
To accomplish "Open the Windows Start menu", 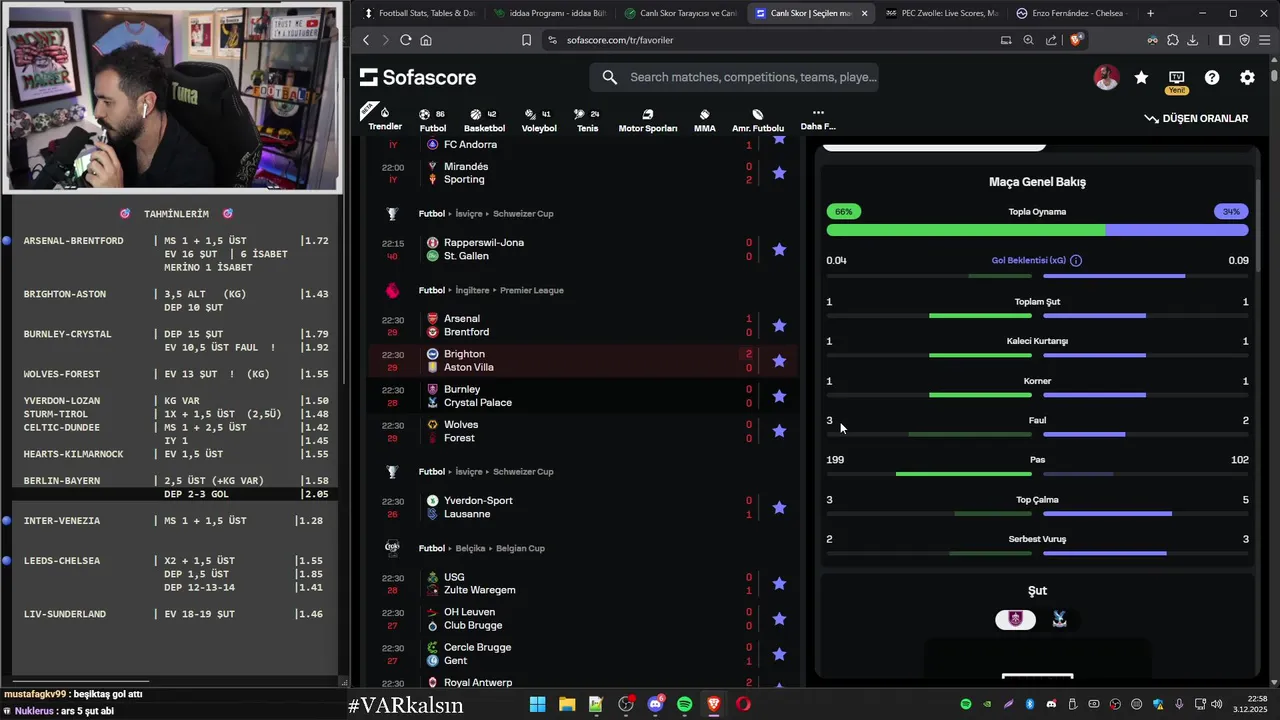I will (537, 704).
